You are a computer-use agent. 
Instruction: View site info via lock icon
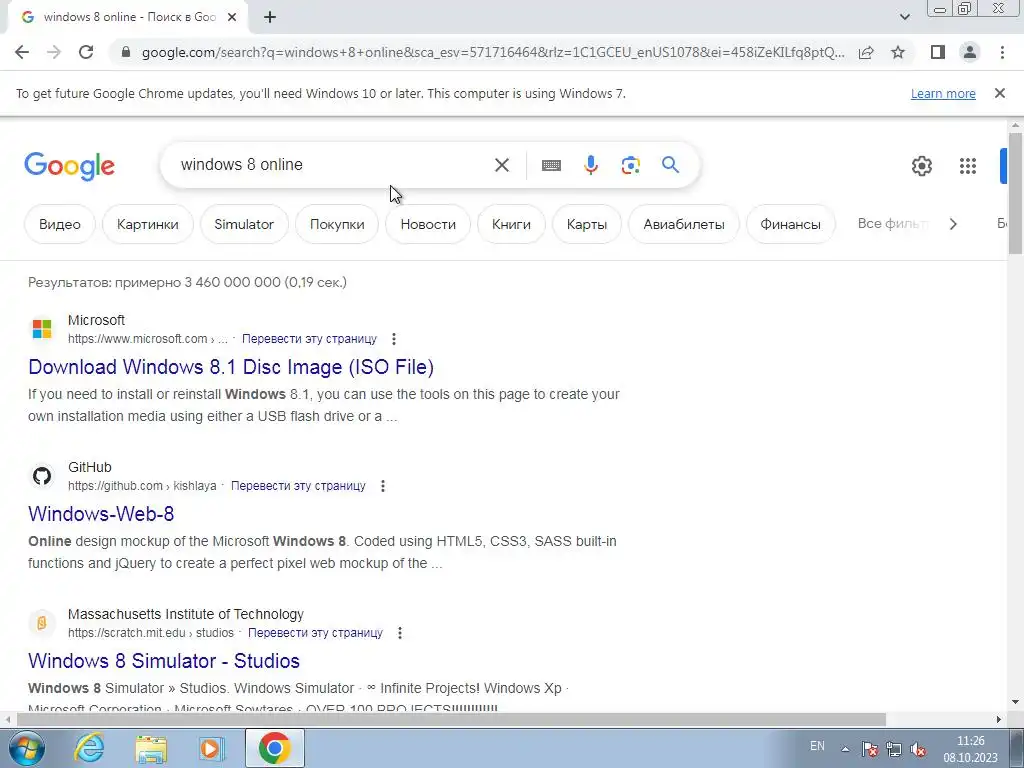pos(126,52)
